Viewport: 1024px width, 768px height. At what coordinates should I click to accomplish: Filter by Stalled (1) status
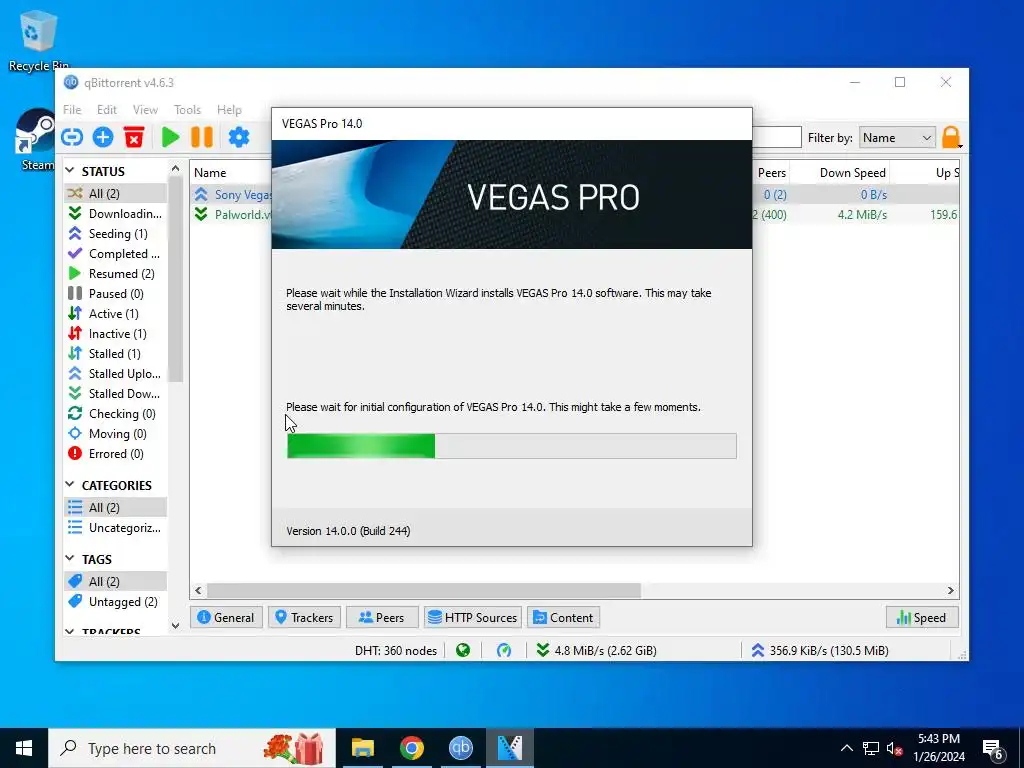[116, 353]
